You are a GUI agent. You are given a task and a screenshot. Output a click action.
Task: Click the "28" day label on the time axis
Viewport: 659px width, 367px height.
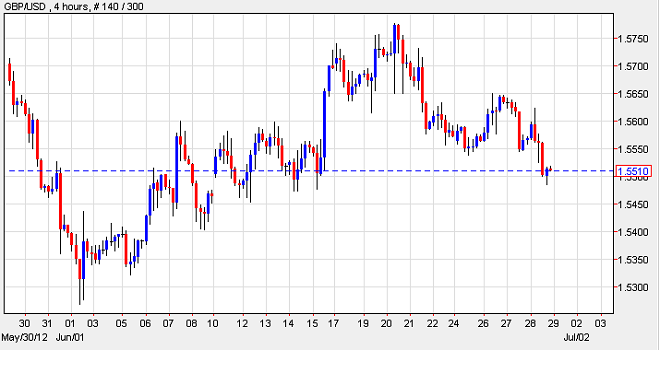coord(530,323)
